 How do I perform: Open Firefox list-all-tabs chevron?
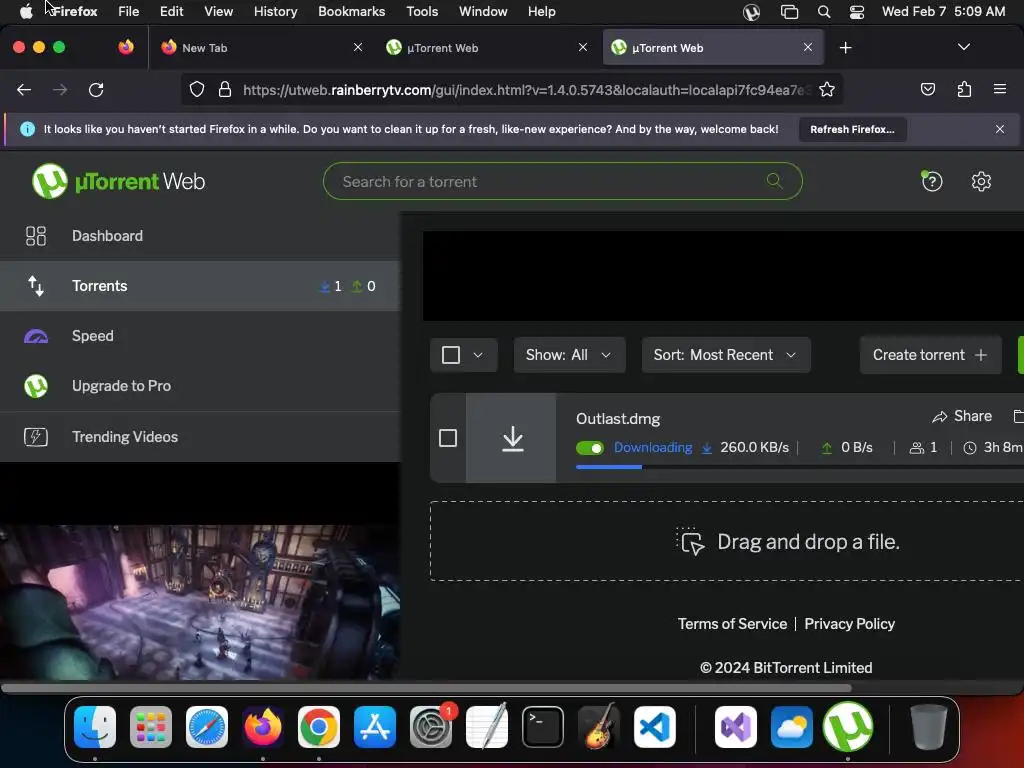[963, 47]
